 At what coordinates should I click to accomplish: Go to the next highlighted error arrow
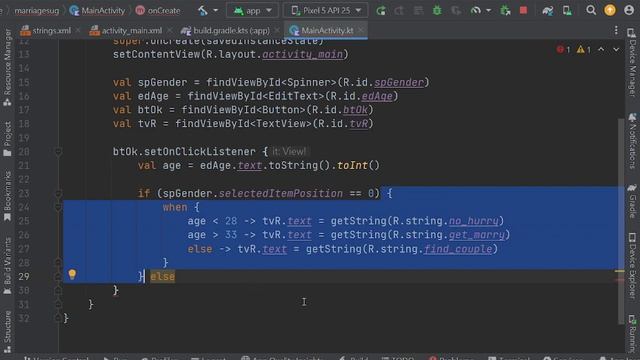click(x=616, y=49)
